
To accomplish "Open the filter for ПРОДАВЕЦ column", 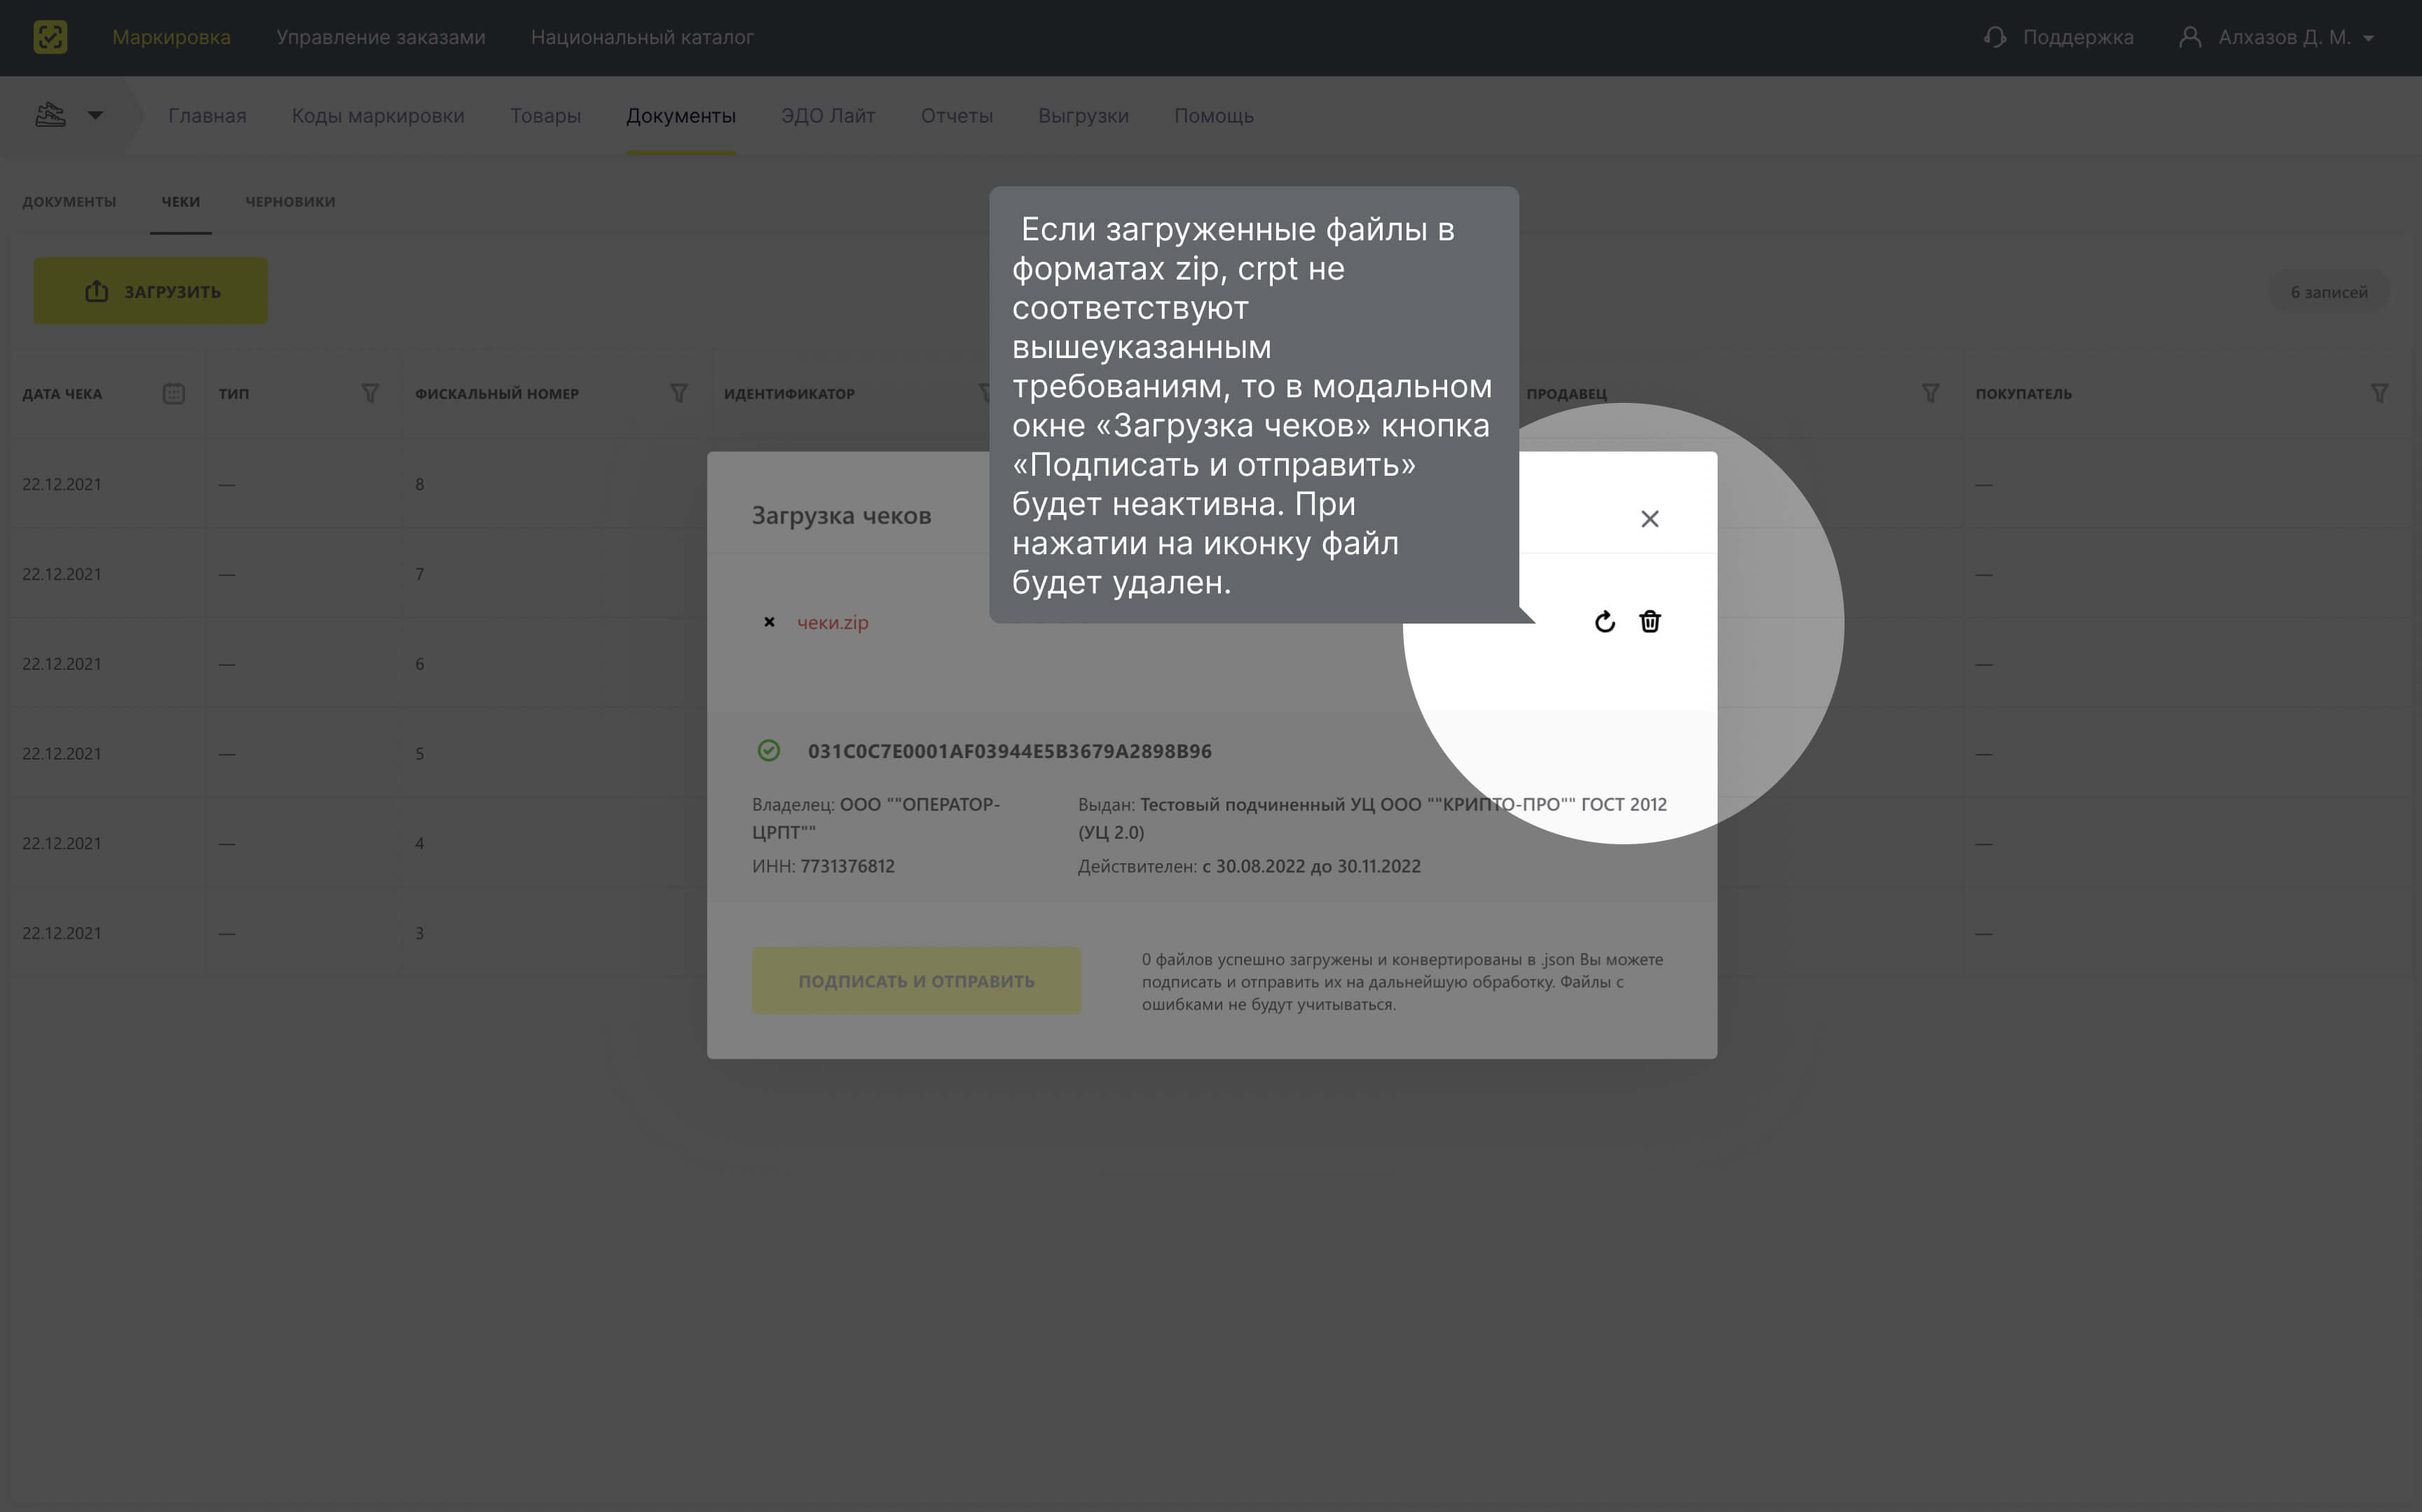I will pyautogui.click(x=1931, y=393).
